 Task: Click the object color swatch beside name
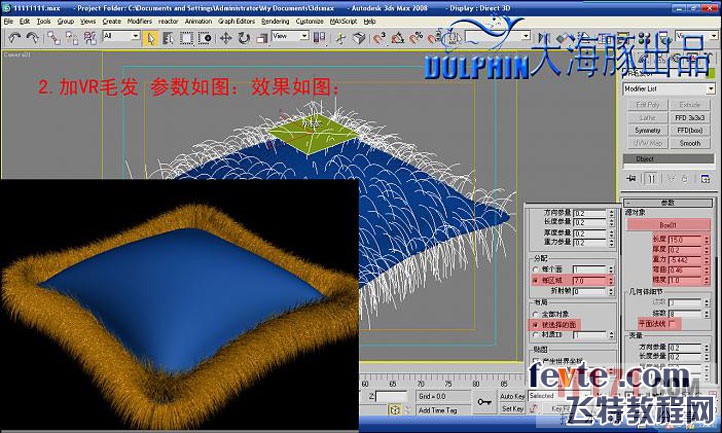coord(710,73)
